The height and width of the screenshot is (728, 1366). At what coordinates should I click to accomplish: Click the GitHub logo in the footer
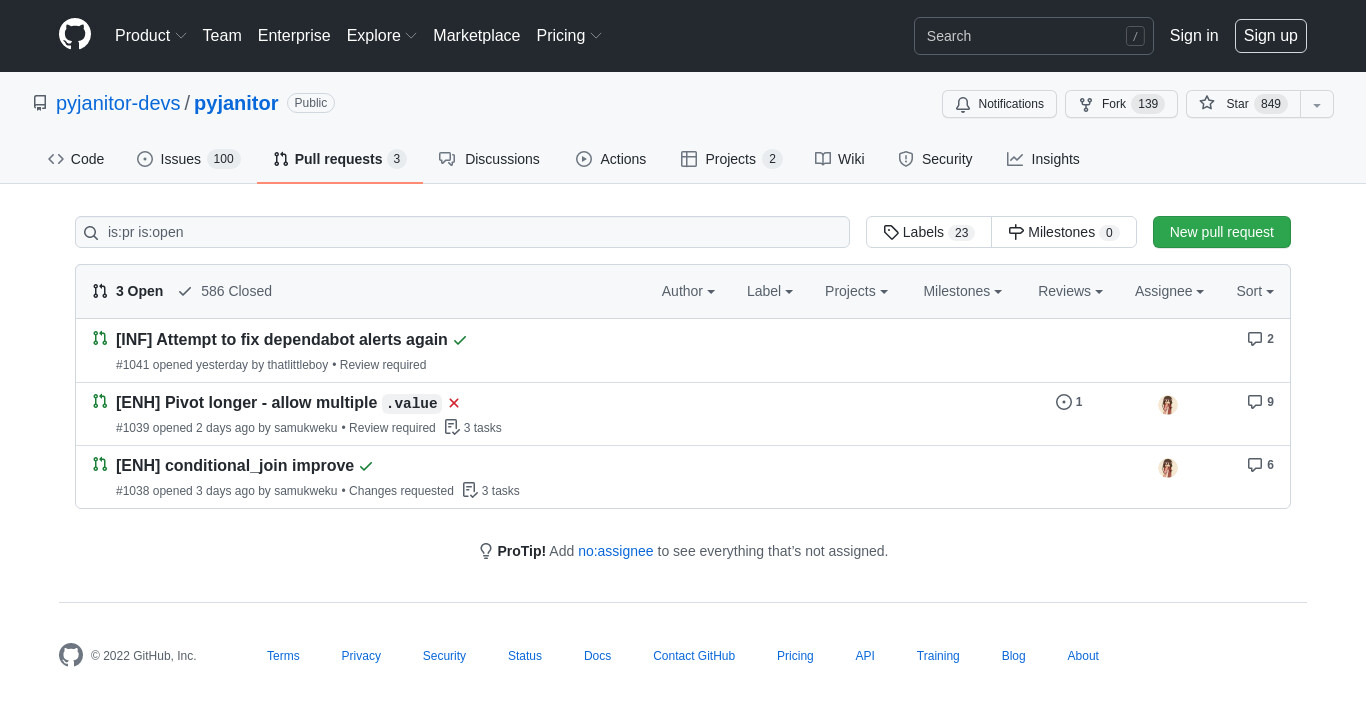pos(71,655)
